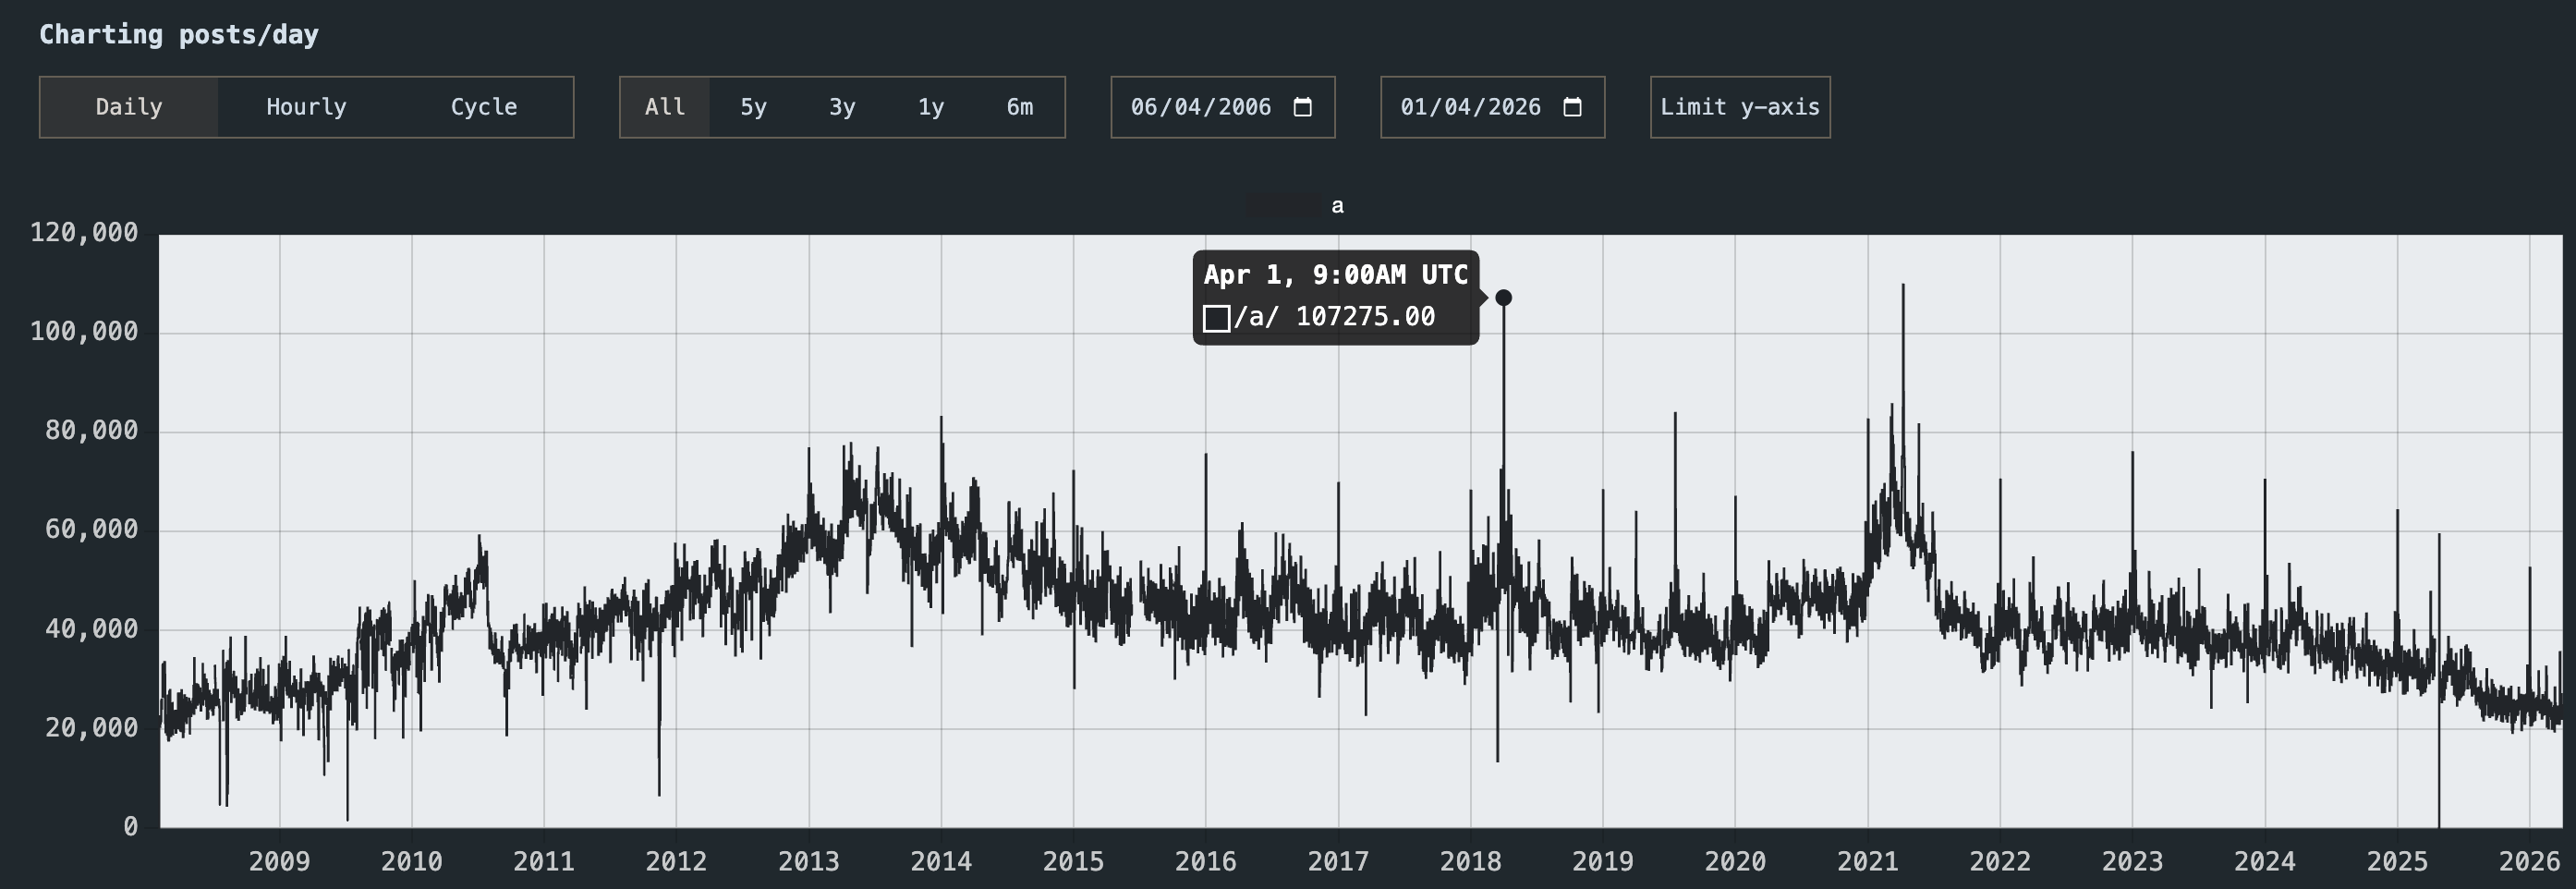Click the tooltip value '/a/ 107275.00'
This screenshot has width=2576, height=889.
click(1334, 318)
